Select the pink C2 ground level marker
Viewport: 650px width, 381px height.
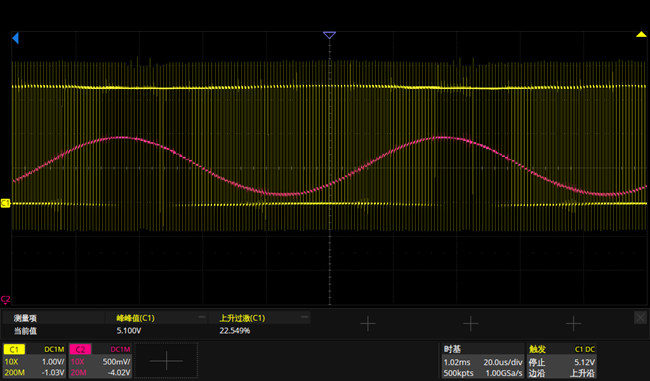(5, 299)
